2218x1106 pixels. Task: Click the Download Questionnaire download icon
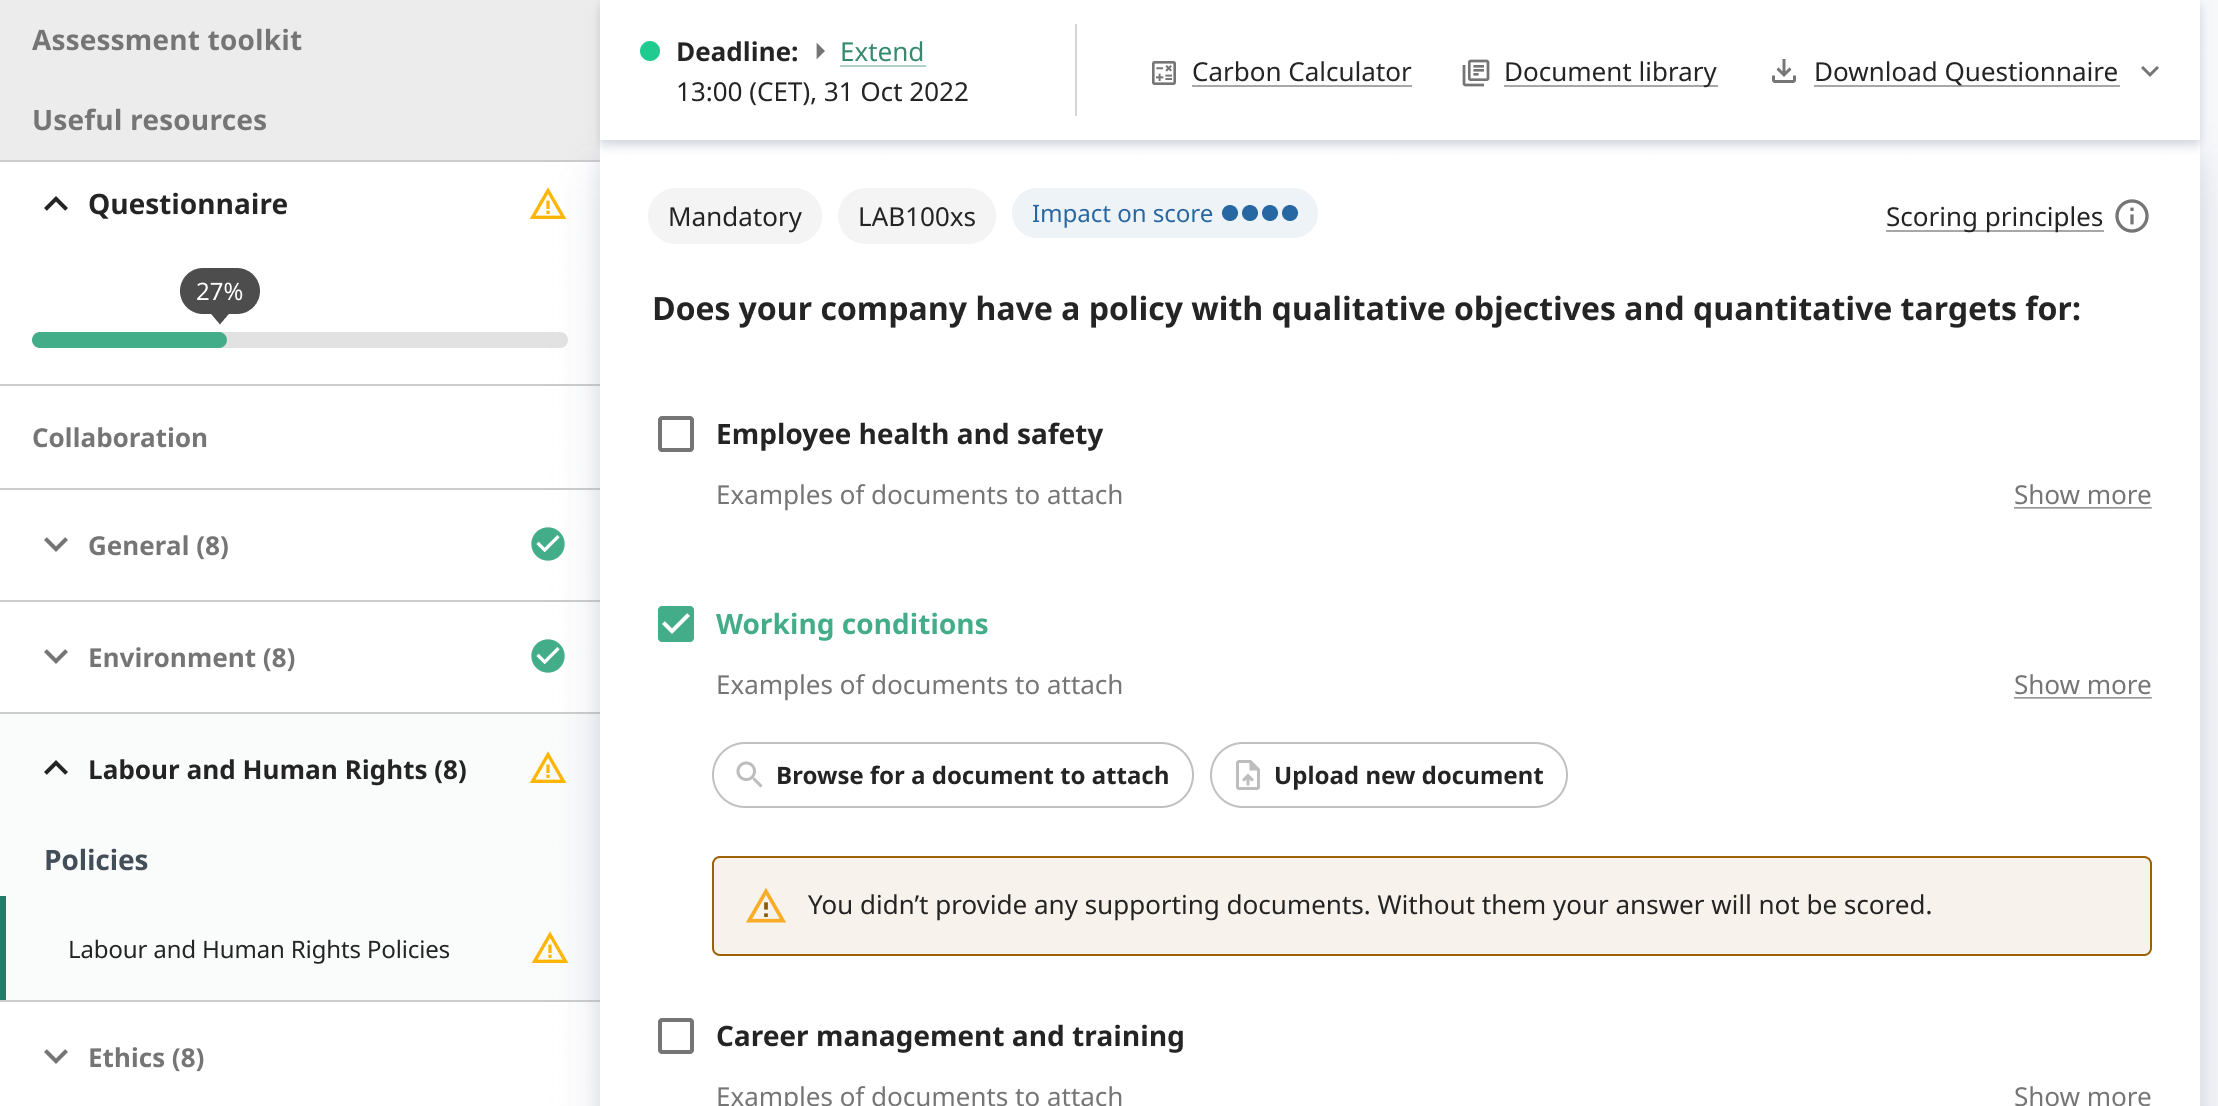pos(1783,71)
